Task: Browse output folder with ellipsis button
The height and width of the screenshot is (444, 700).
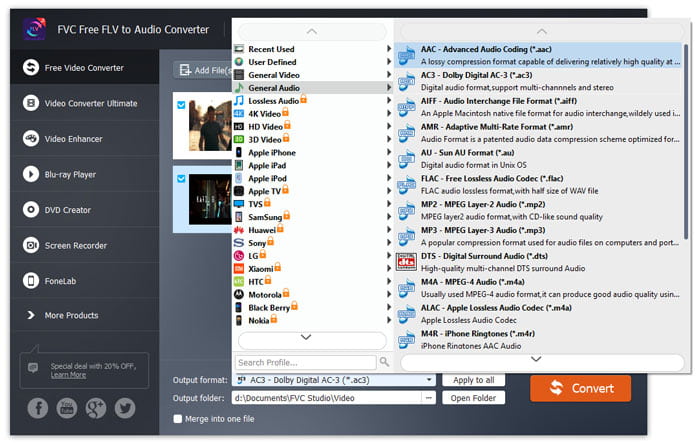Action: tap(429, 398)
